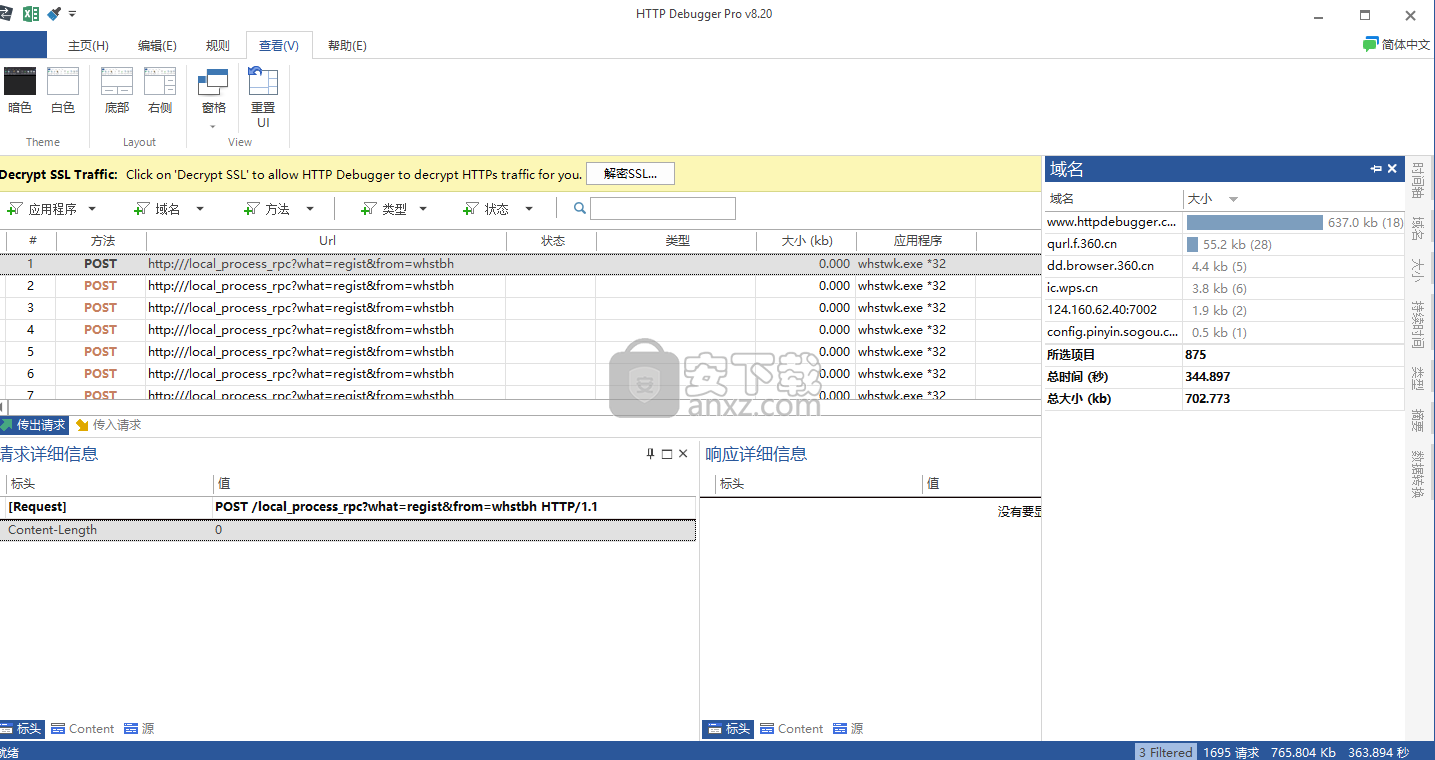
Task: Maximize the 请求详细信息 panel
Action: (x=667, y=454)
